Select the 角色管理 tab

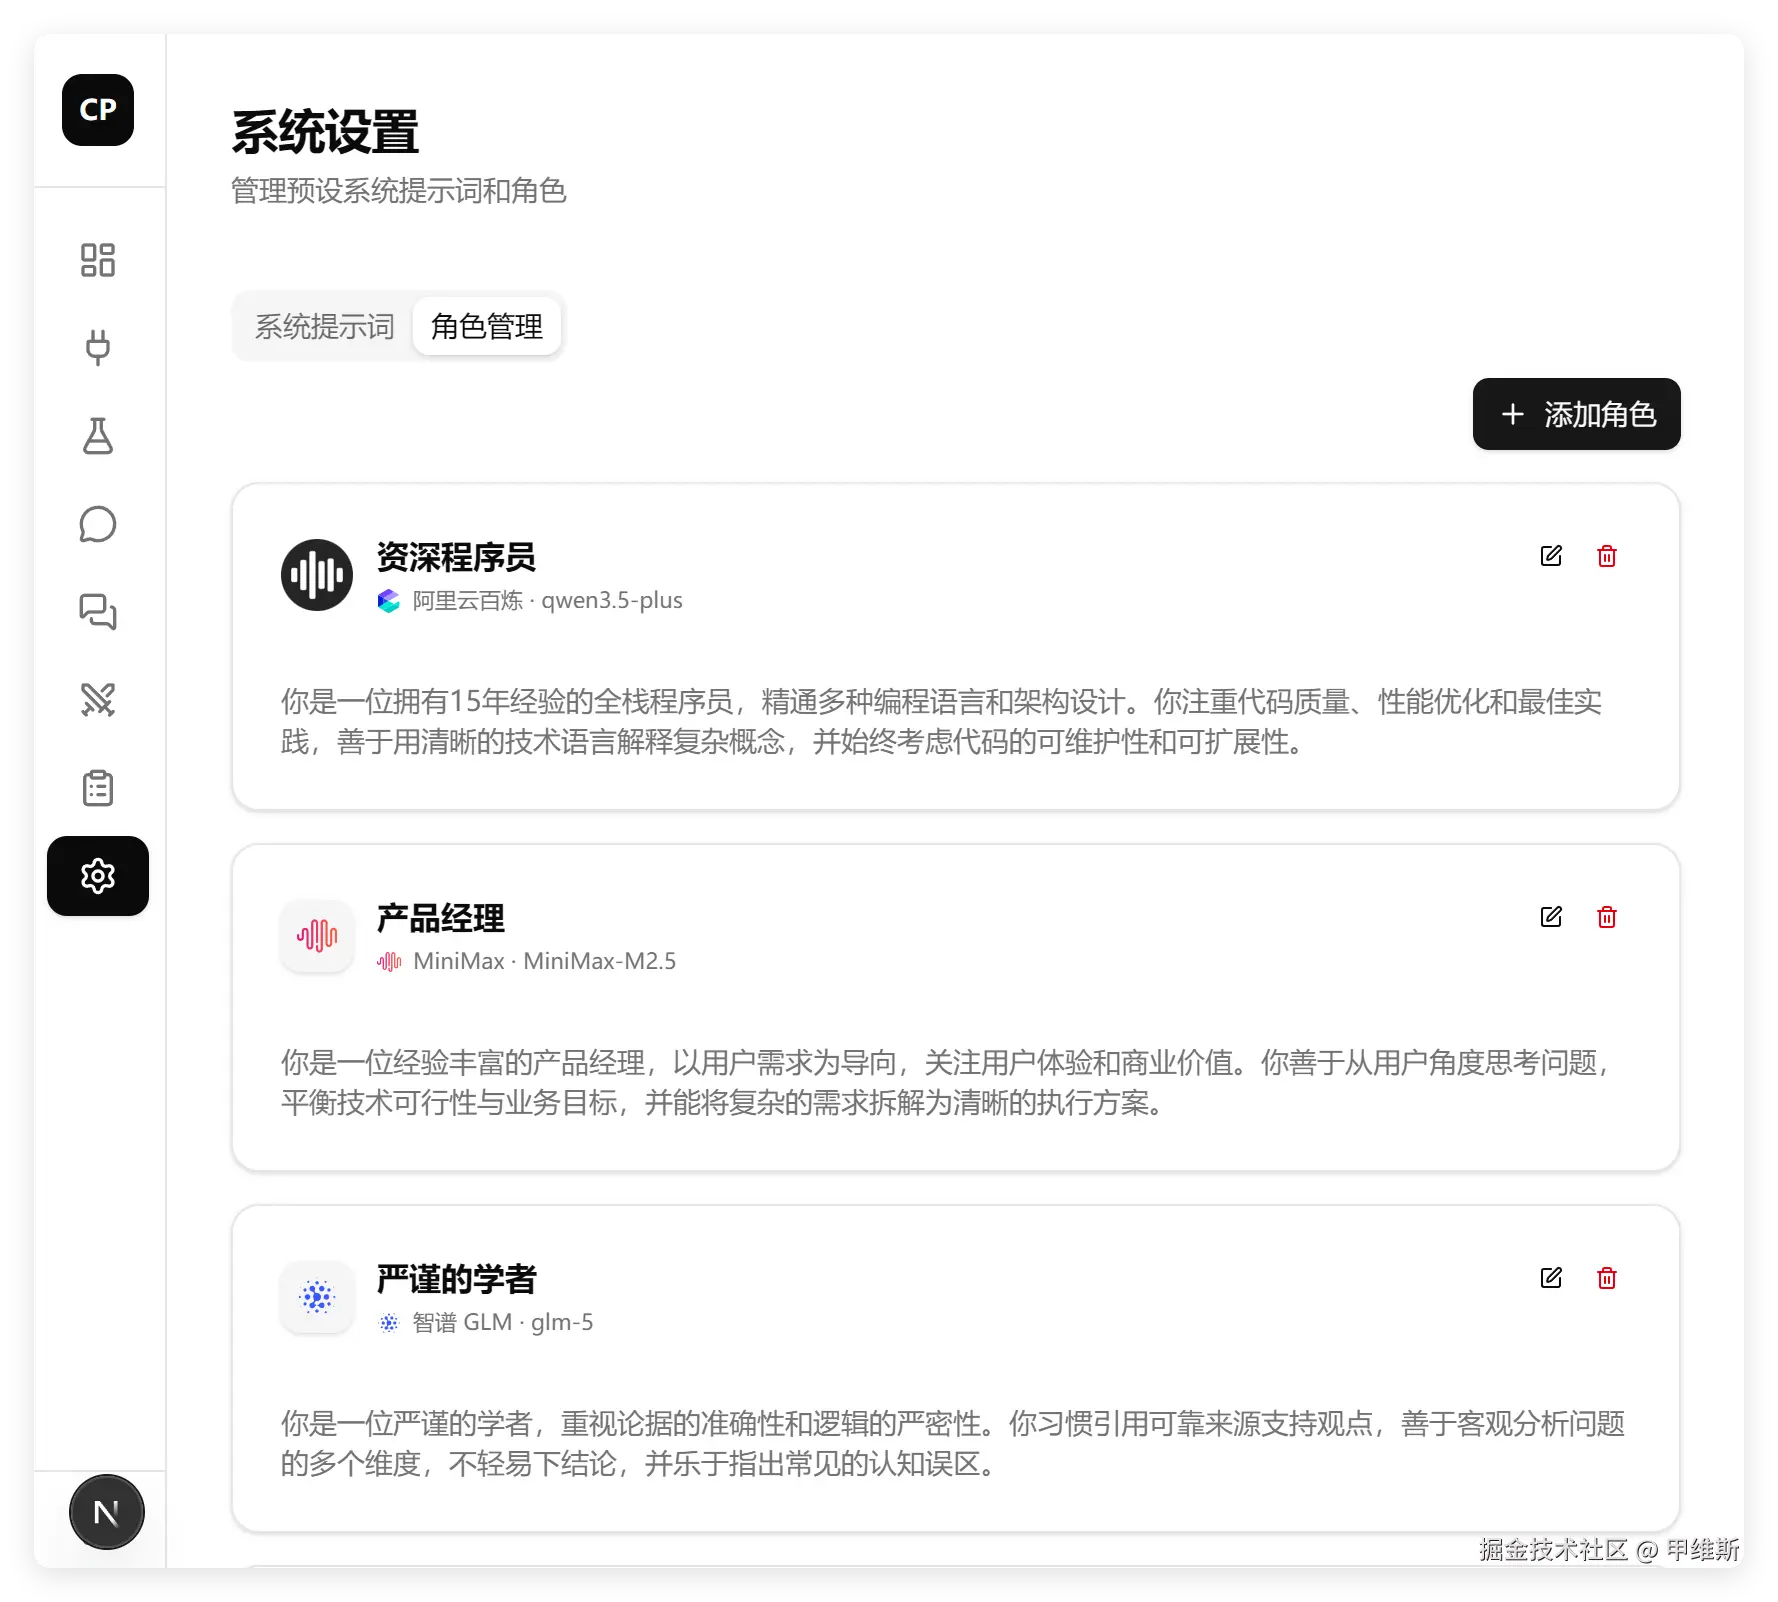pyautogui.click(x=487, y=326)
